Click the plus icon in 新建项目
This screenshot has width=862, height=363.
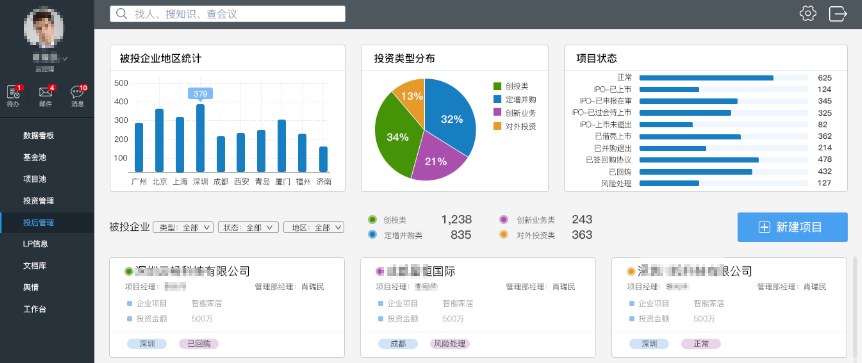pos(764,227)
